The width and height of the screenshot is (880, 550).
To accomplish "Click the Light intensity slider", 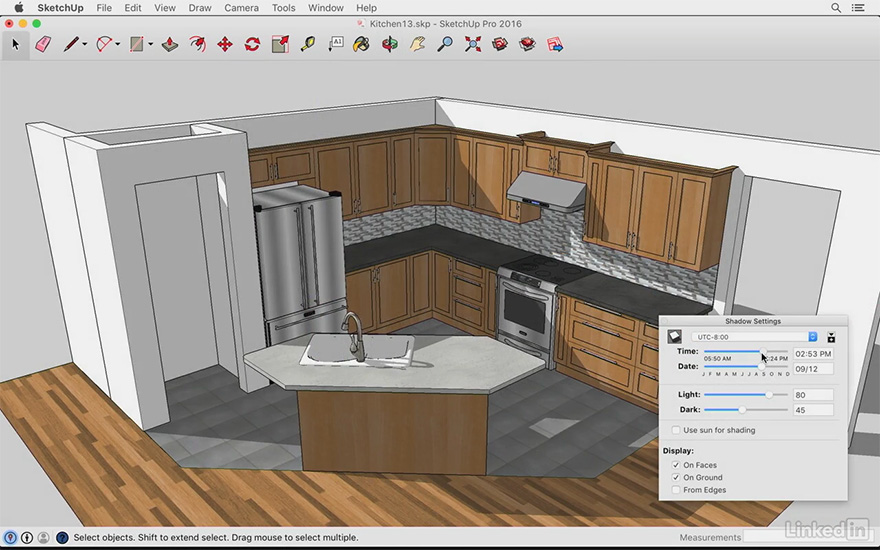I will coord(746,395).
